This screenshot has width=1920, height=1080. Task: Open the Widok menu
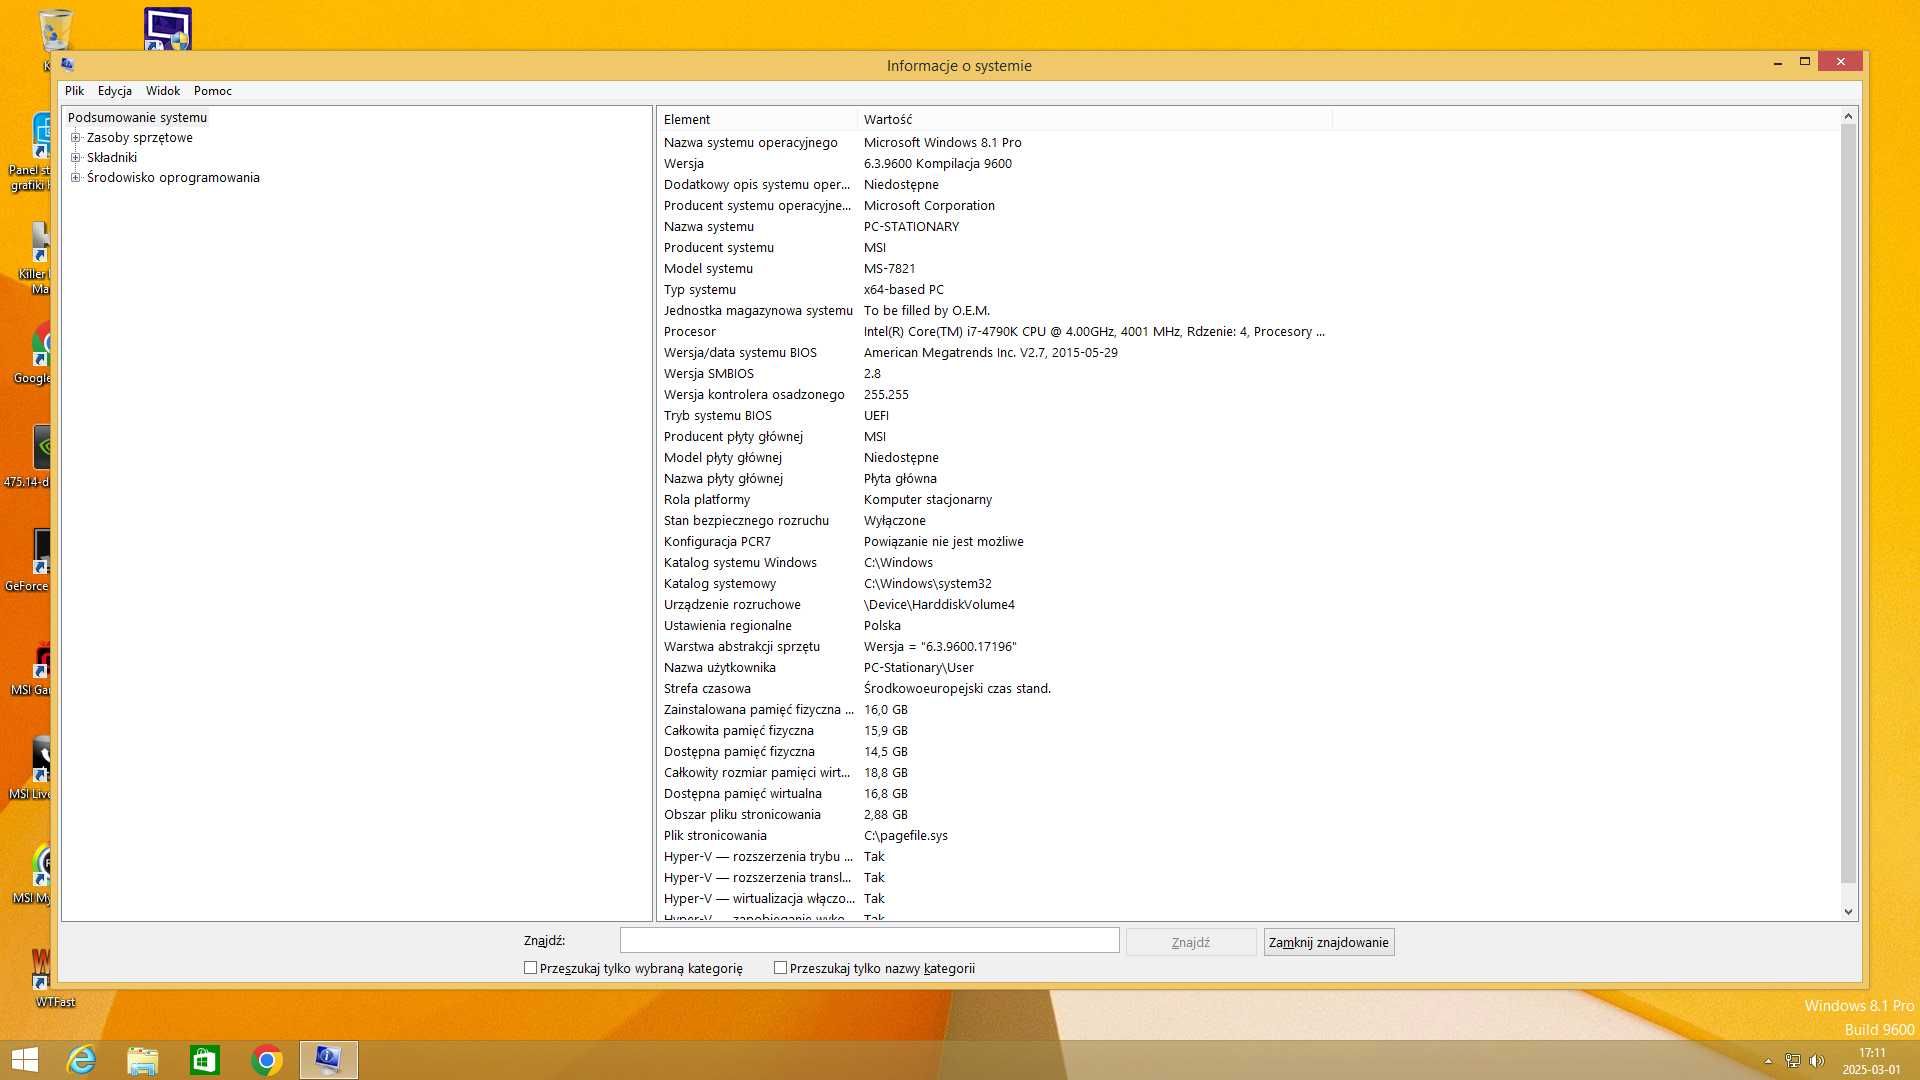coord(163,91)
